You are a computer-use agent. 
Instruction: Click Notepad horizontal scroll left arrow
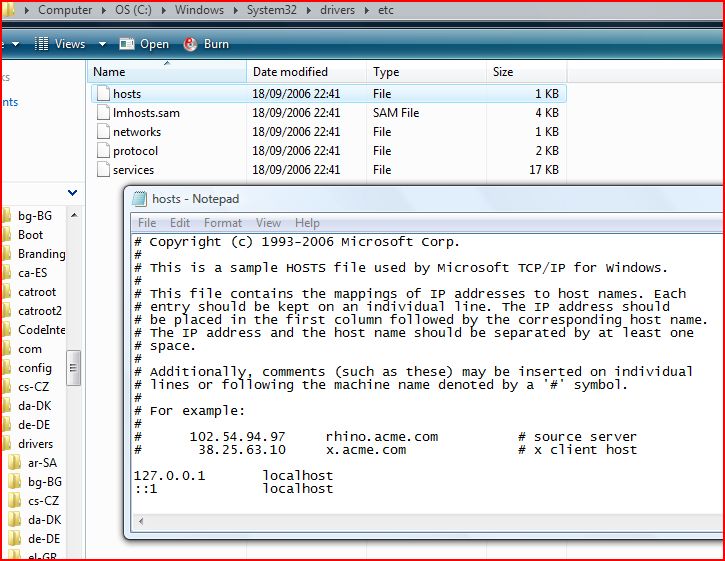tap(141, 521)
